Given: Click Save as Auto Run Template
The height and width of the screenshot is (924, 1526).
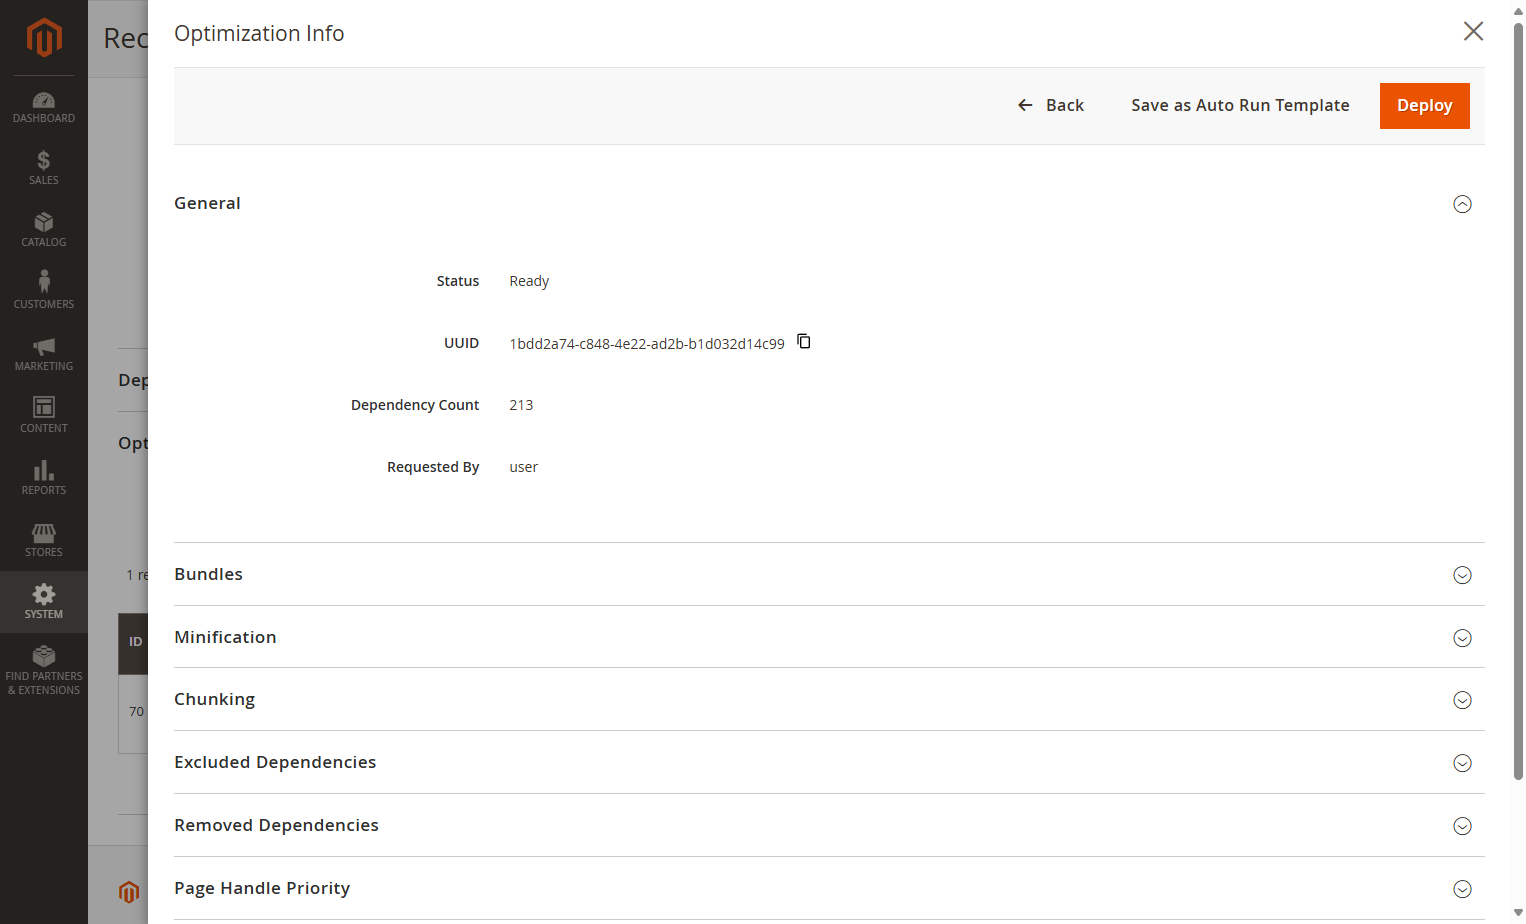Looking at the screenshot, I should tap(1240, 105).
